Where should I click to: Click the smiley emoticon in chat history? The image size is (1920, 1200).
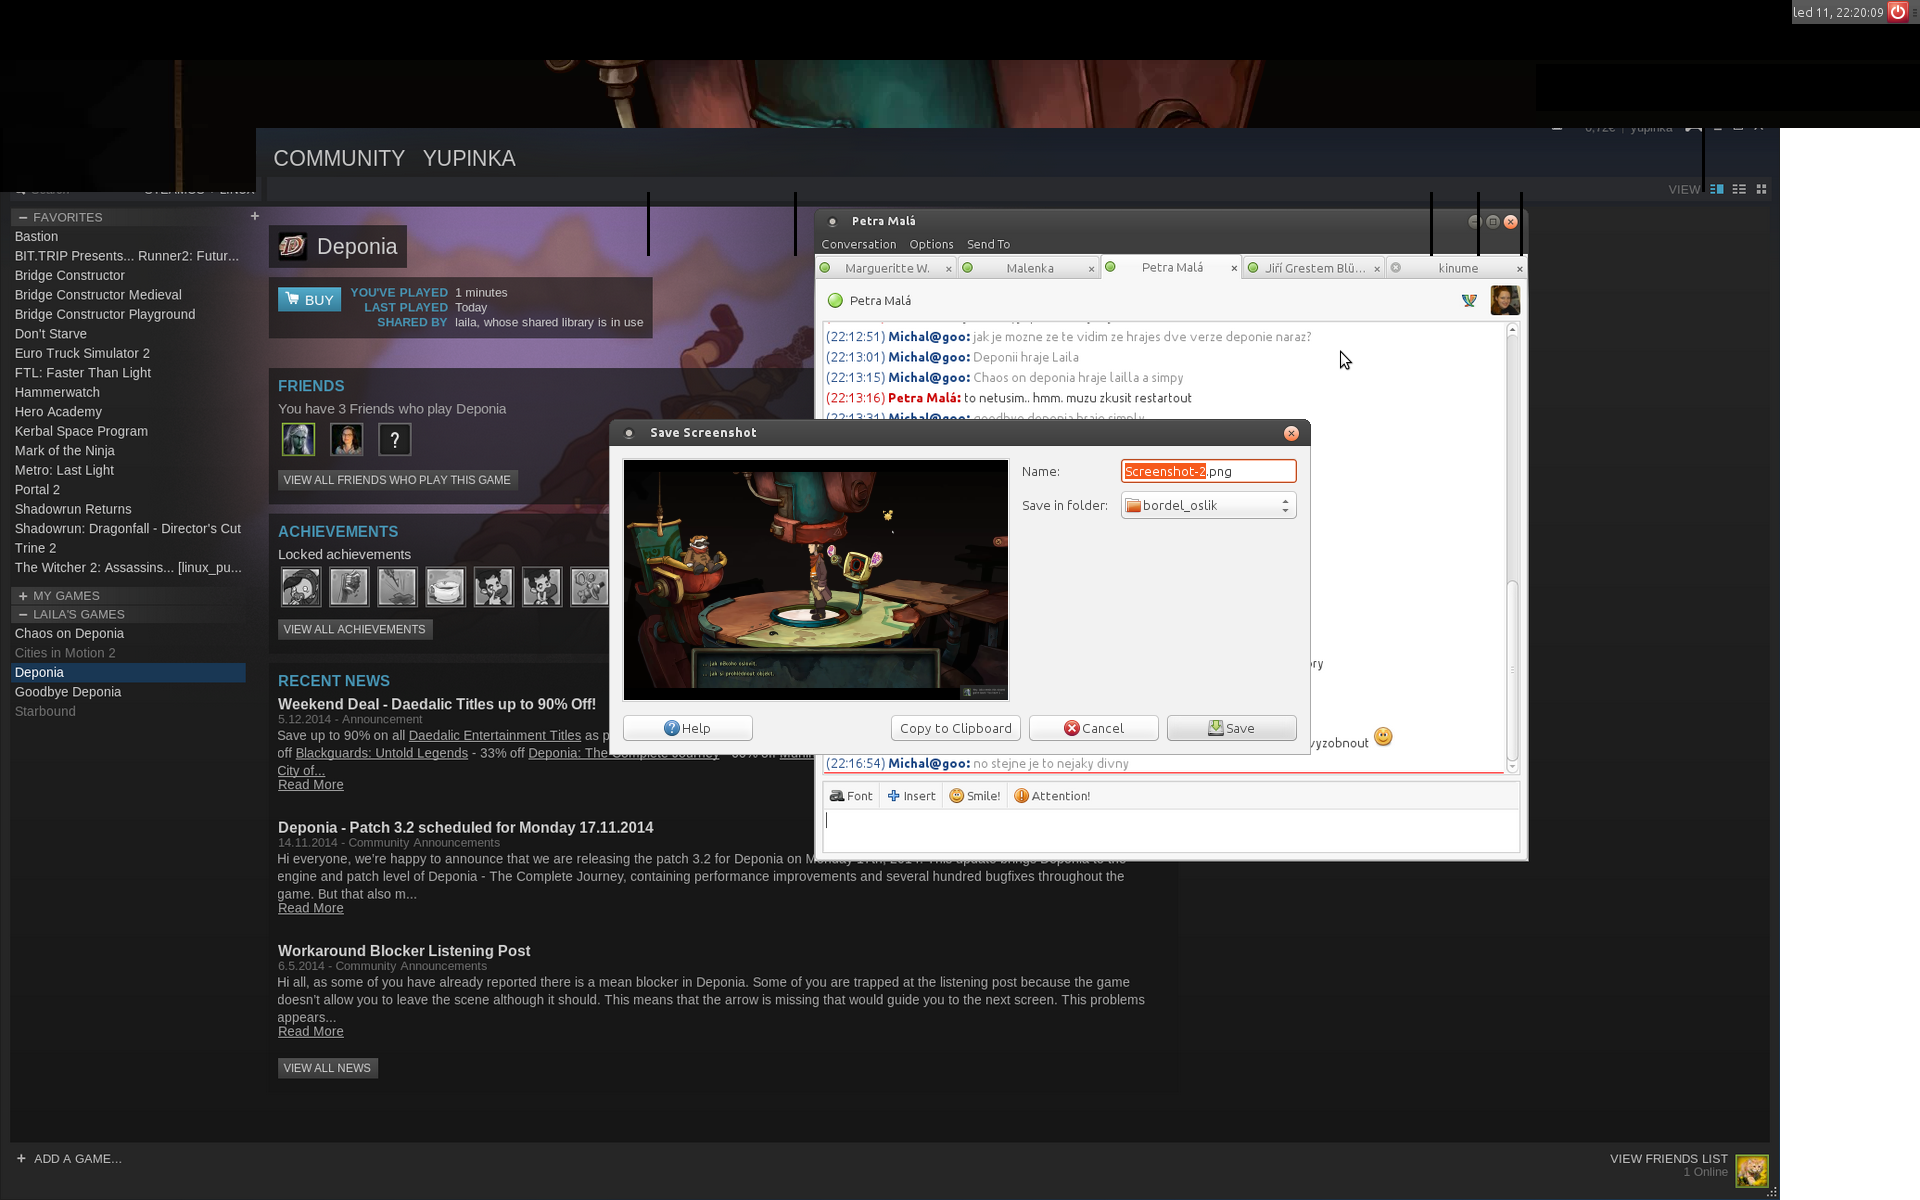[x=1383, y=737]
